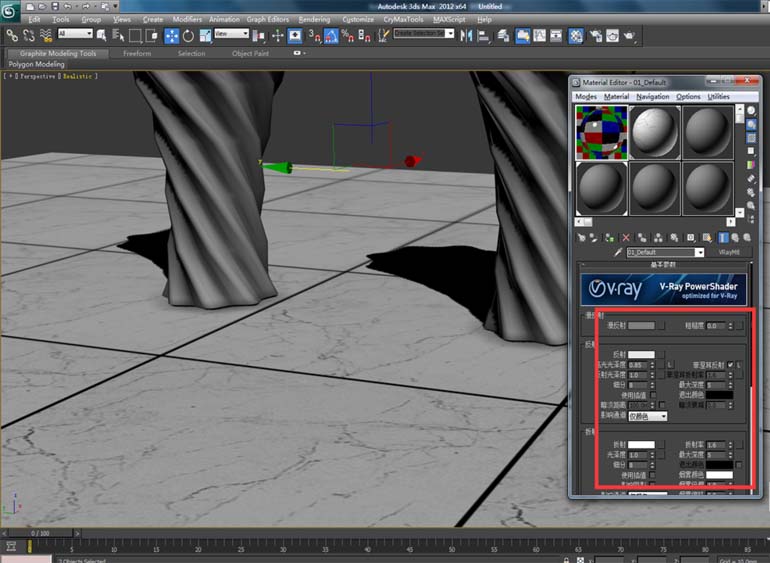Open the Rendering menu
Image resolution: width=770 pixels, height=563 pixels.
tap(313, 19)
